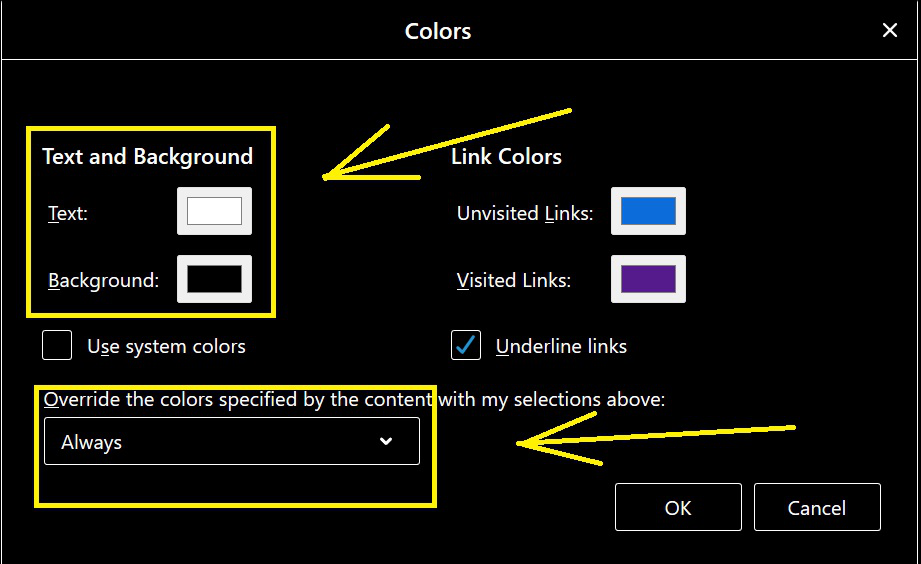Click the 'Background:' label
Viewport: 921px width, 564px height.
click(104, 281)
